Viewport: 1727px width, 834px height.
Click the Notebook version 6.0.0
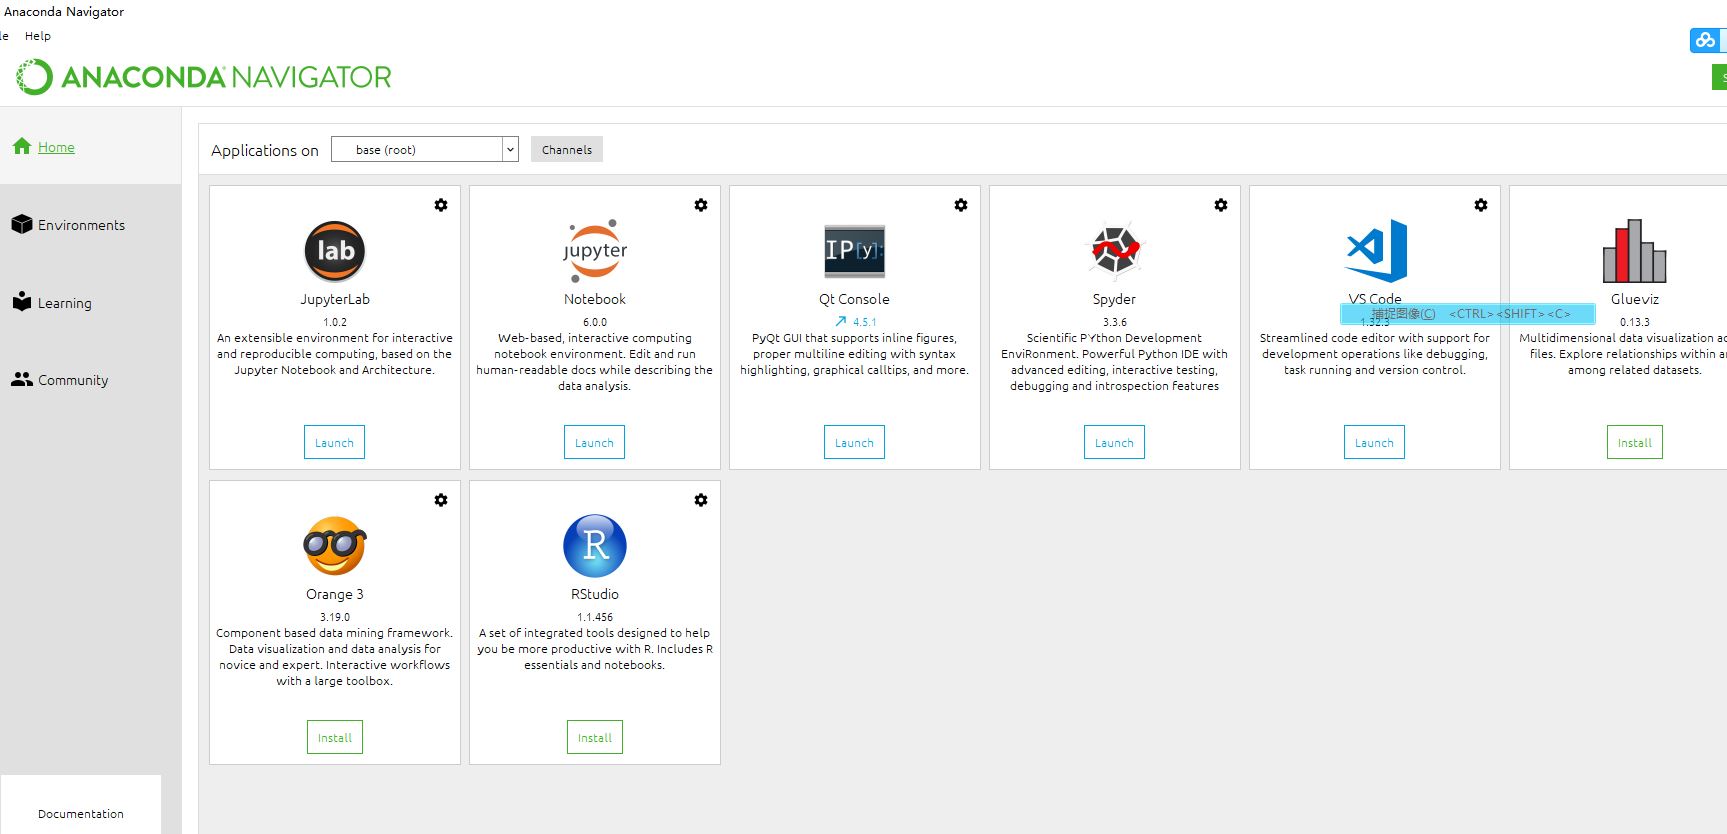pos(595,322)
